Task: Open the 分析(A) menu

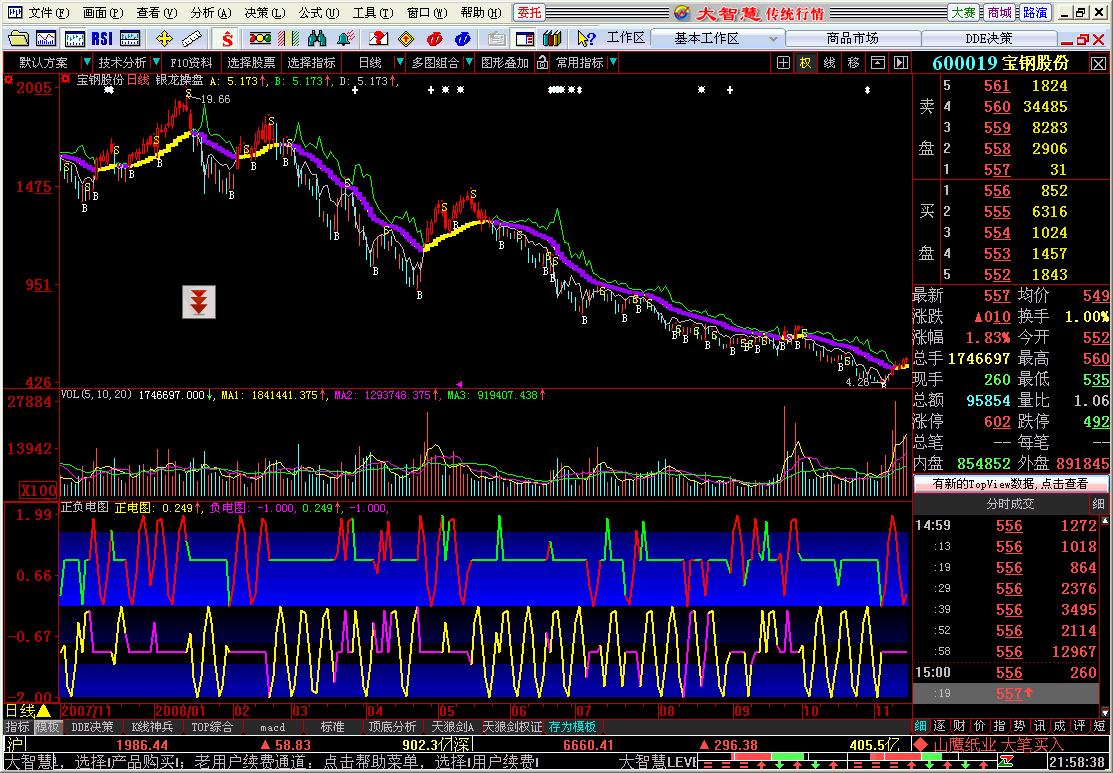Action: point(212,13)
